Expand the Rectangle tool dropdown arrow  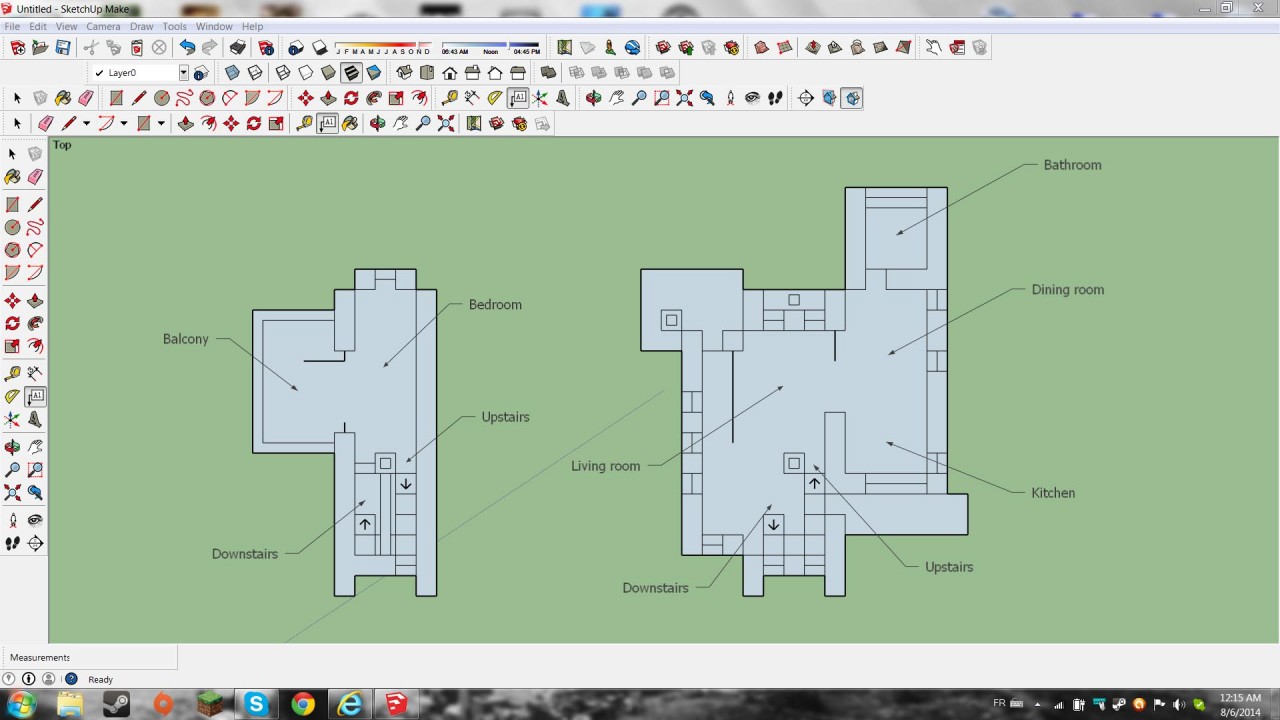tap(160, 124)
